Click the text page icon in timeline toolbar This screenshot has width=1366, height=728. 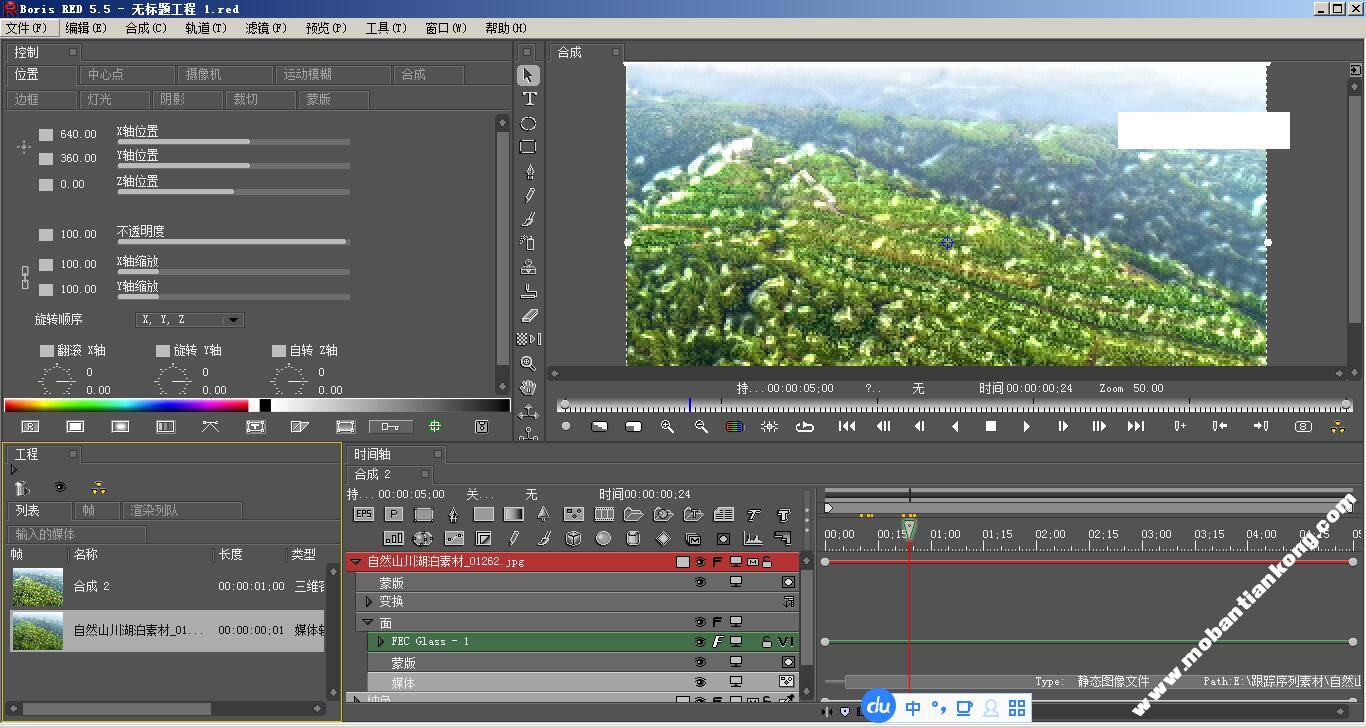tap(724, 514)
